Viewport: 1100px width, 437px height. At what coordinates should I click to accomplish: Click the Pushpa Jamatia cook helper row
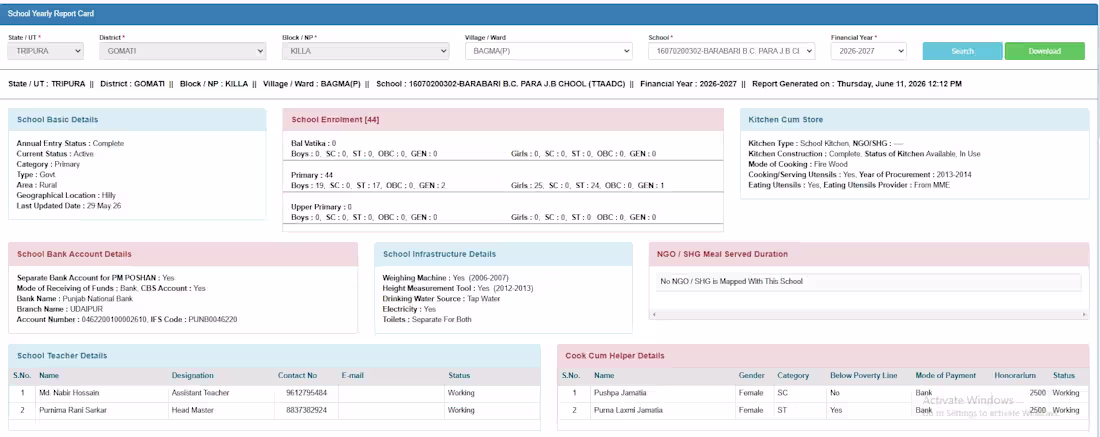tap(824, 393)
